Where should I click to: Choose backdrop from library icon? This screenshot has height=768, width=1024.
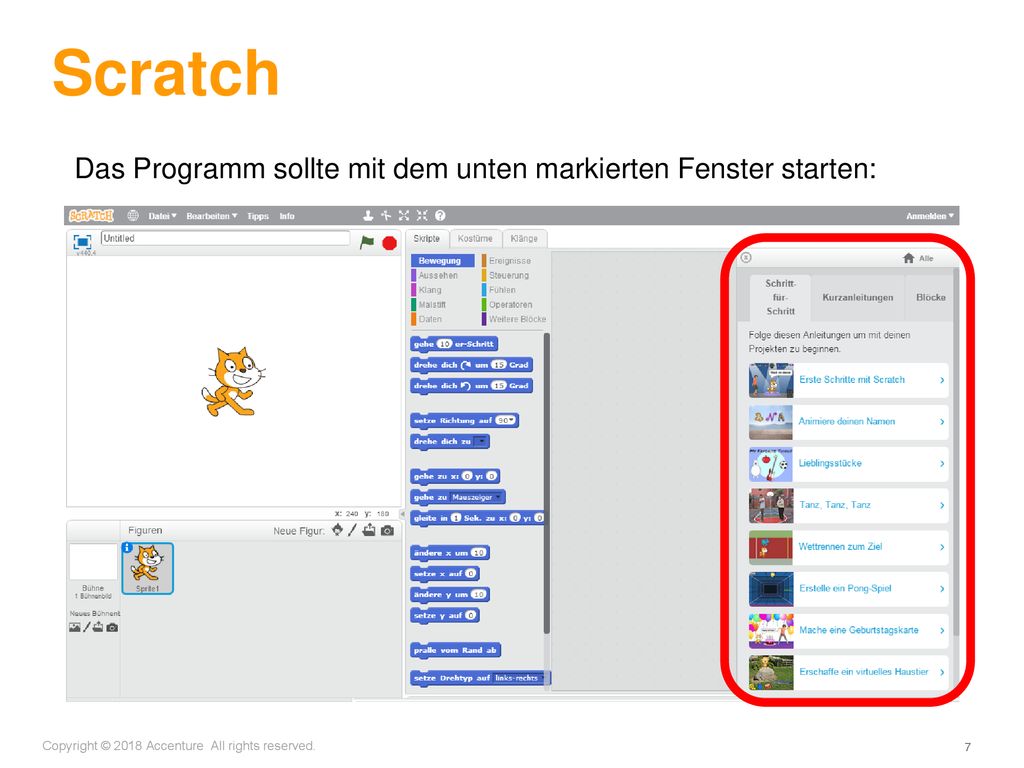(x=75, y=628)
